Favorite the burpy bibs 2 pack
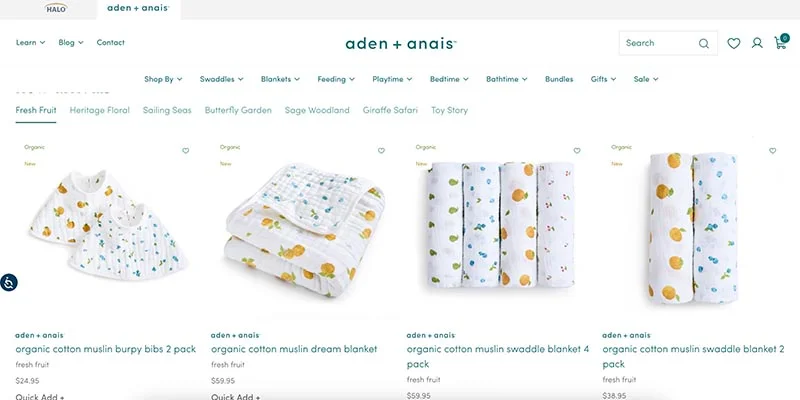Image resolution: width=800 pixels, height=400 pixels. 186,151
